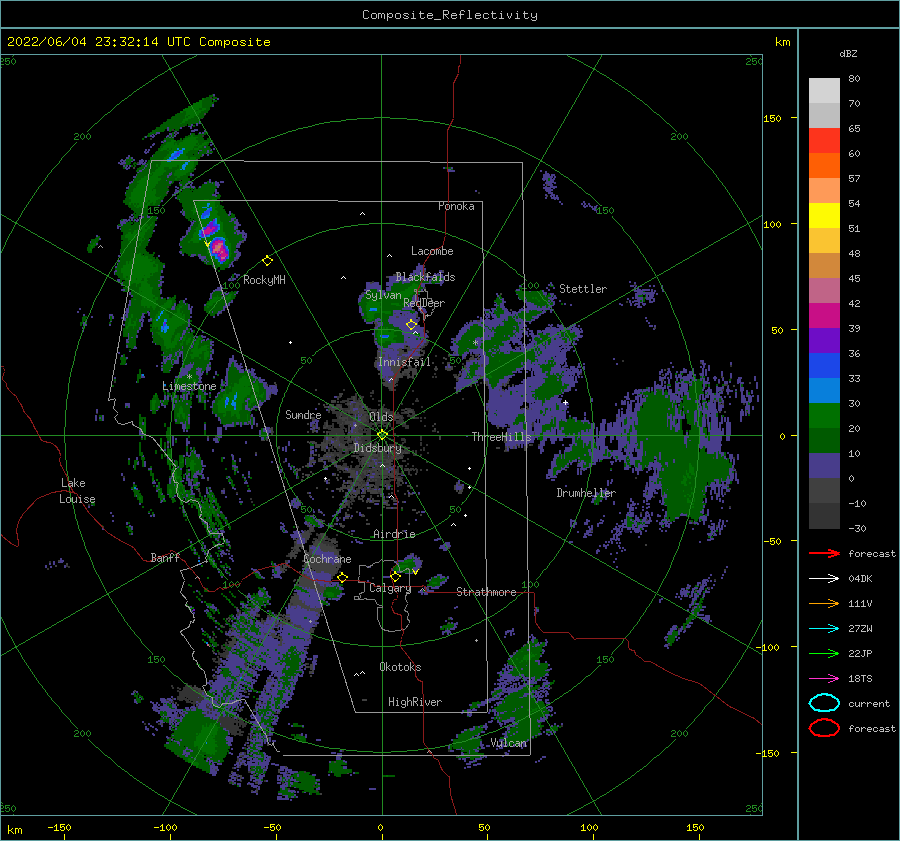900x841 pixels.
Task: Click the magenta 18TS arrow icon
Action: click(824, 679)
